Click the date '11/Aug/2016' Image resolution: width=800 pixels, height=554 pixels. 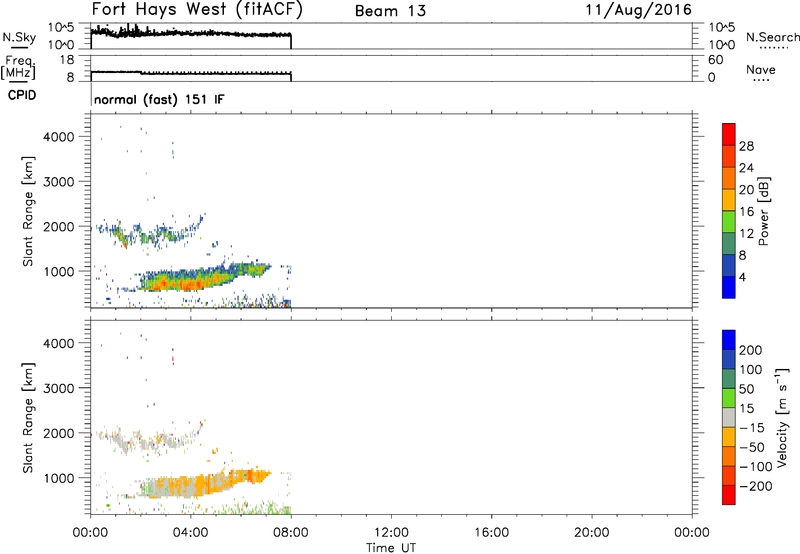638,10
